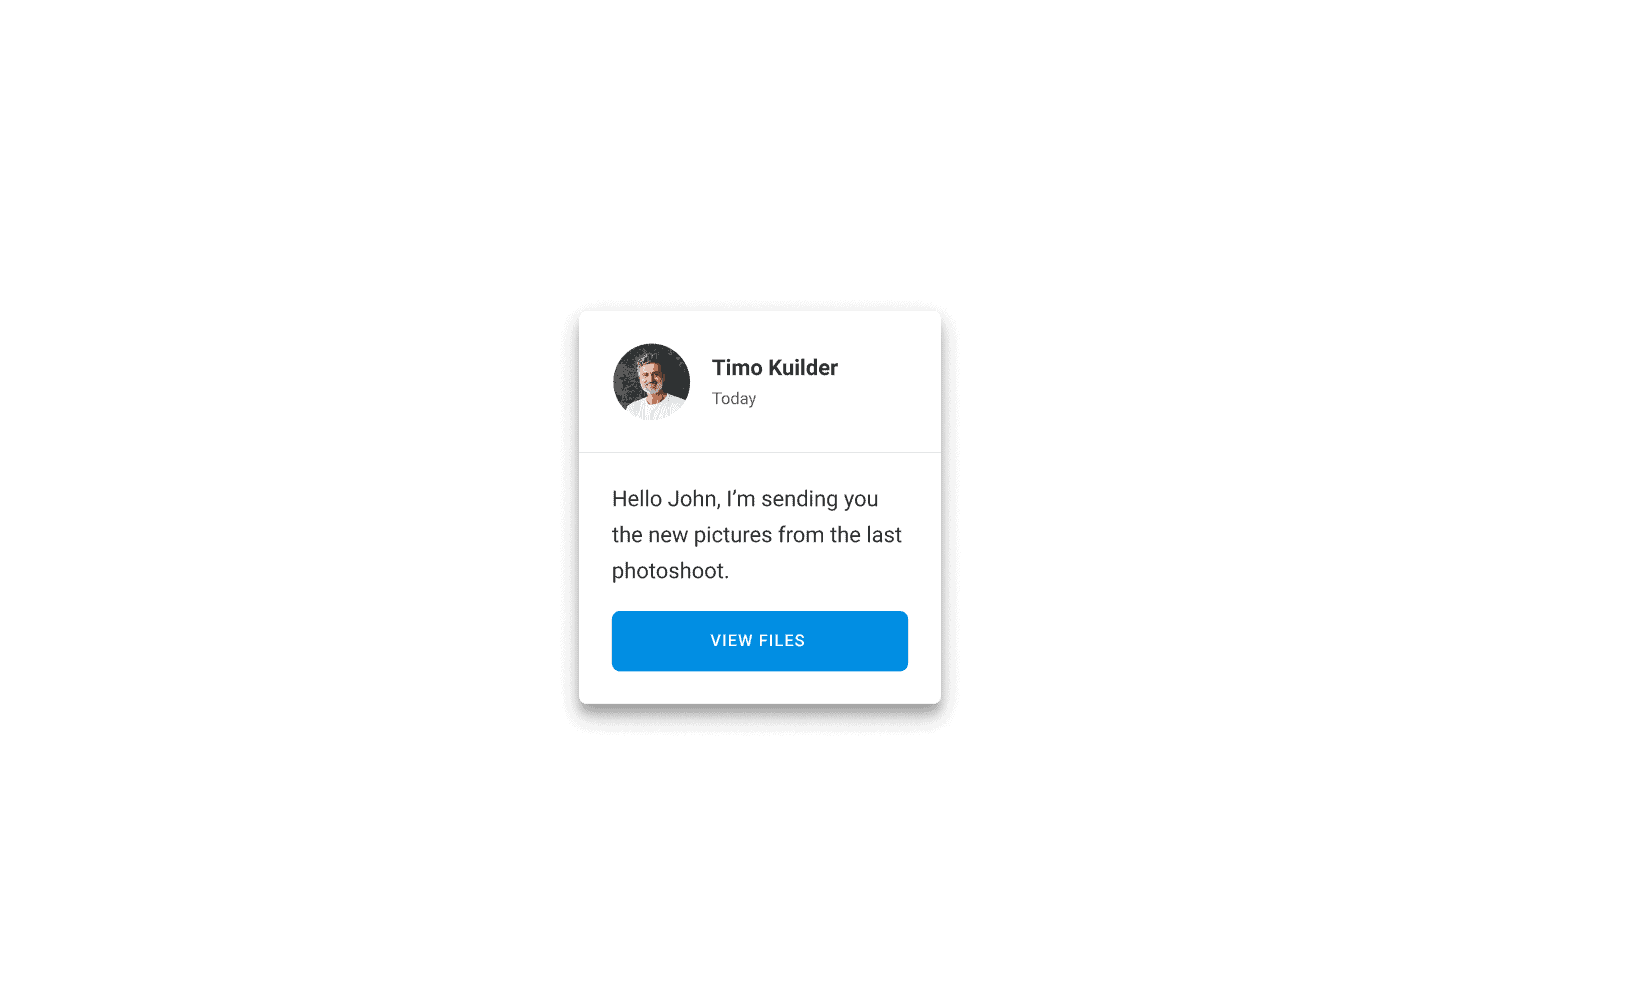Open the VIEW FILES button
Viewport: 1641px width, 991px height.
tap(760, 641)
